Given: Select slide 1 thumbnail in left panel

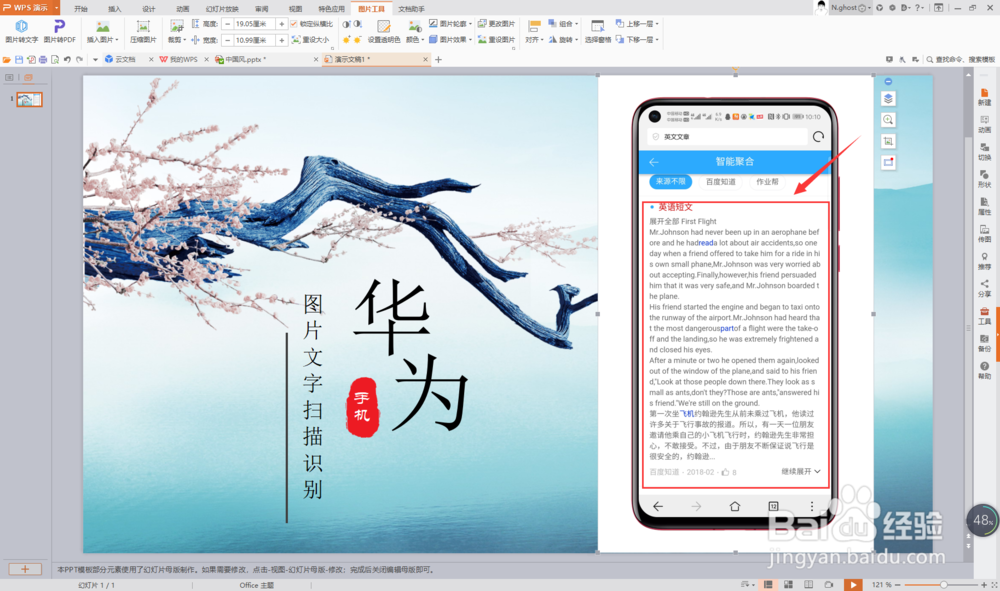Looking at the screenshot, I should click(29, 99).
